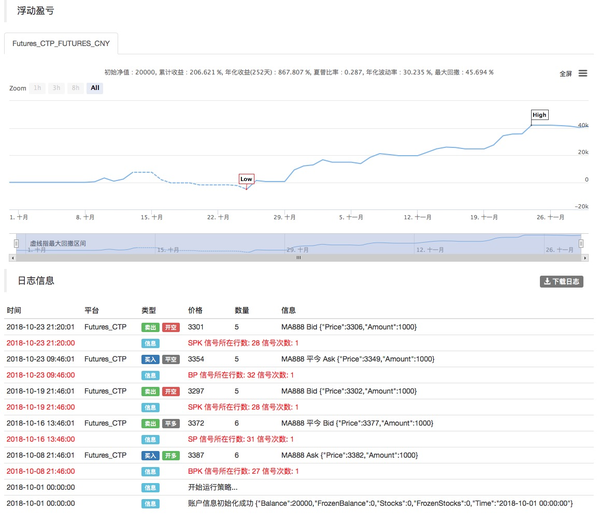Open the chart hamburger menu icon
Viewport: 600px width, 526px height.
coord(583,73)
